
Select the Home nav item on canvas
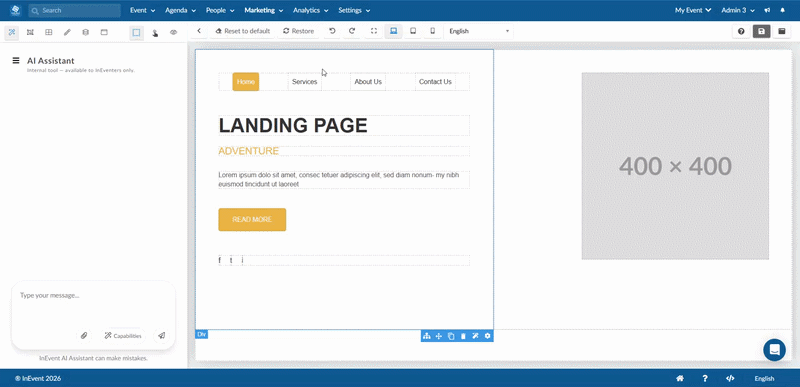click(246, 82)
